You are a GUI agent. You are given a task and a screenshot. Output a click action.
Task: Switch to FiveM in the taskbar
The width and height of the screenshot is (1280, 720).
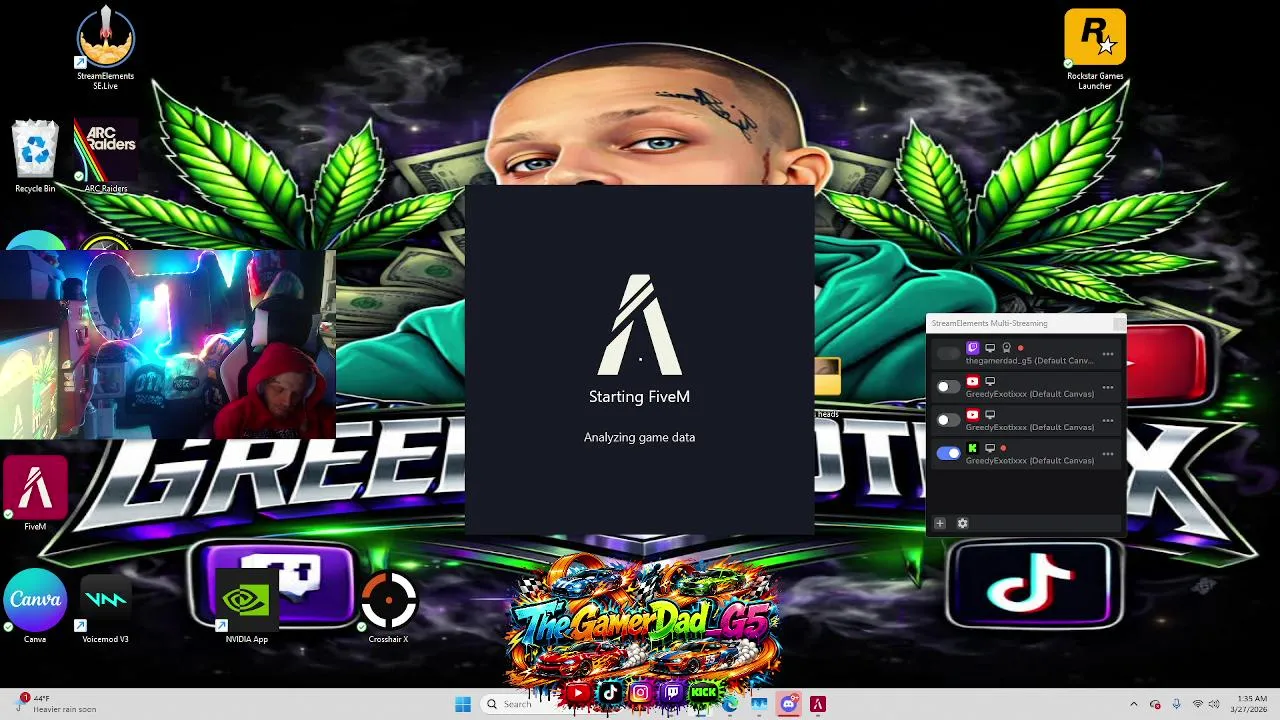pyautogui.click(x=818, y=704)
